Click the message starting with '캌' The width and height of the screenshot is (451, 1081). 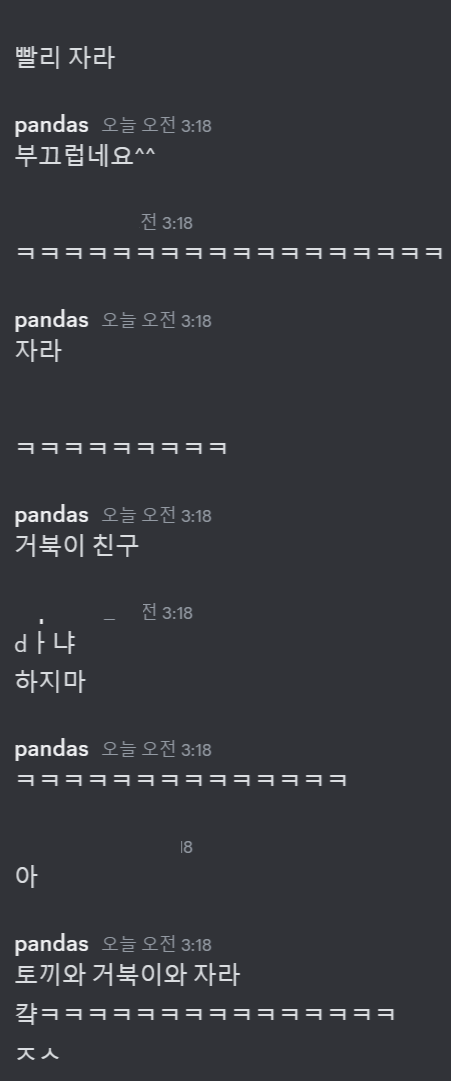tap(205, 1013)
